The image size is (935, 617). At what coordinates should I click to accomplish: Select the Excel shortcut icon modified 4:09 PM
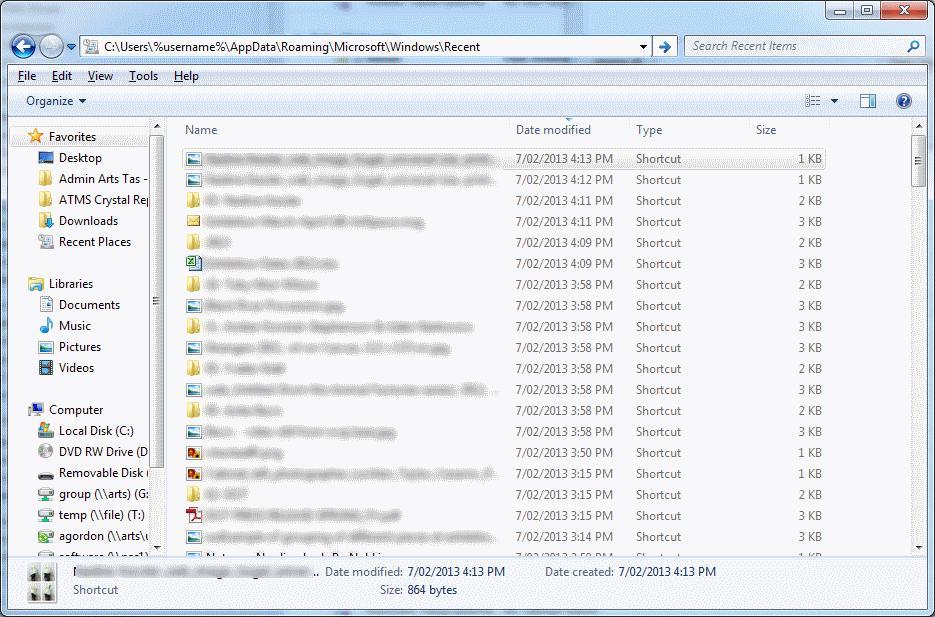[194, 263]
